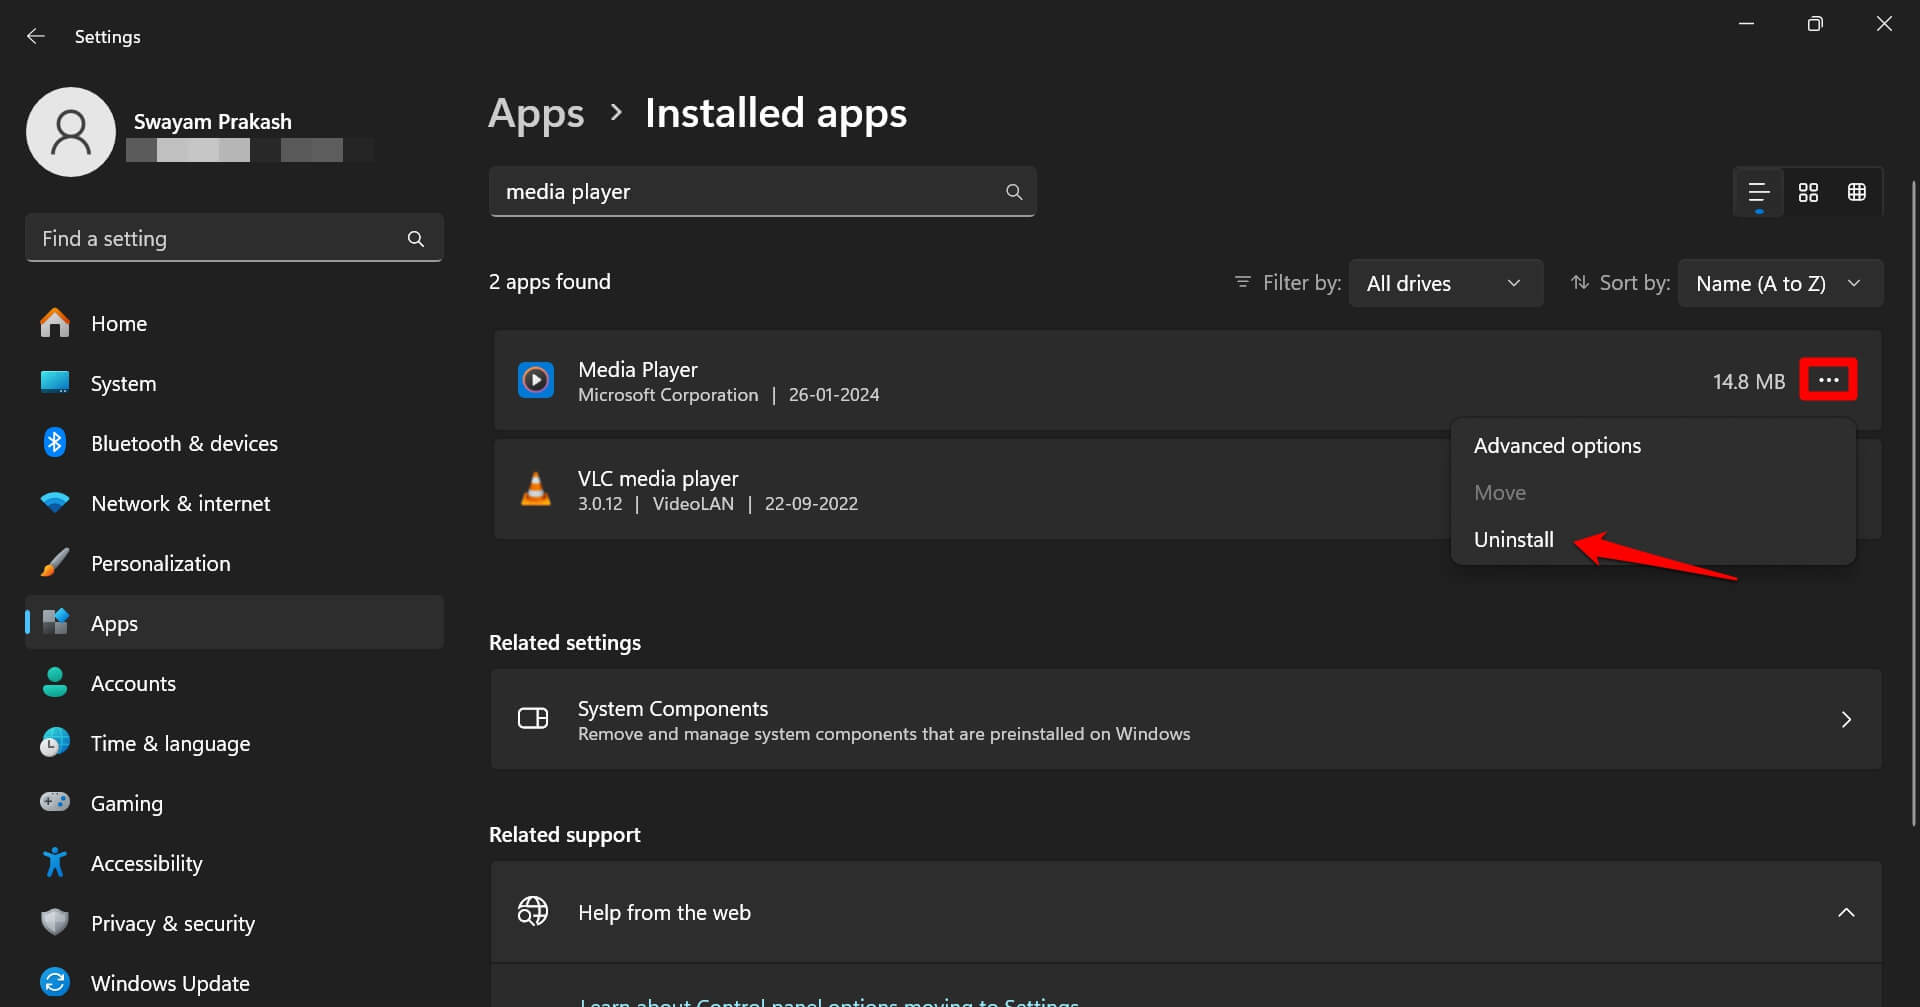Open the Media Player three-dot menu
The width and height of the screenshot is (1920, 1007).
coord(1828,380)
